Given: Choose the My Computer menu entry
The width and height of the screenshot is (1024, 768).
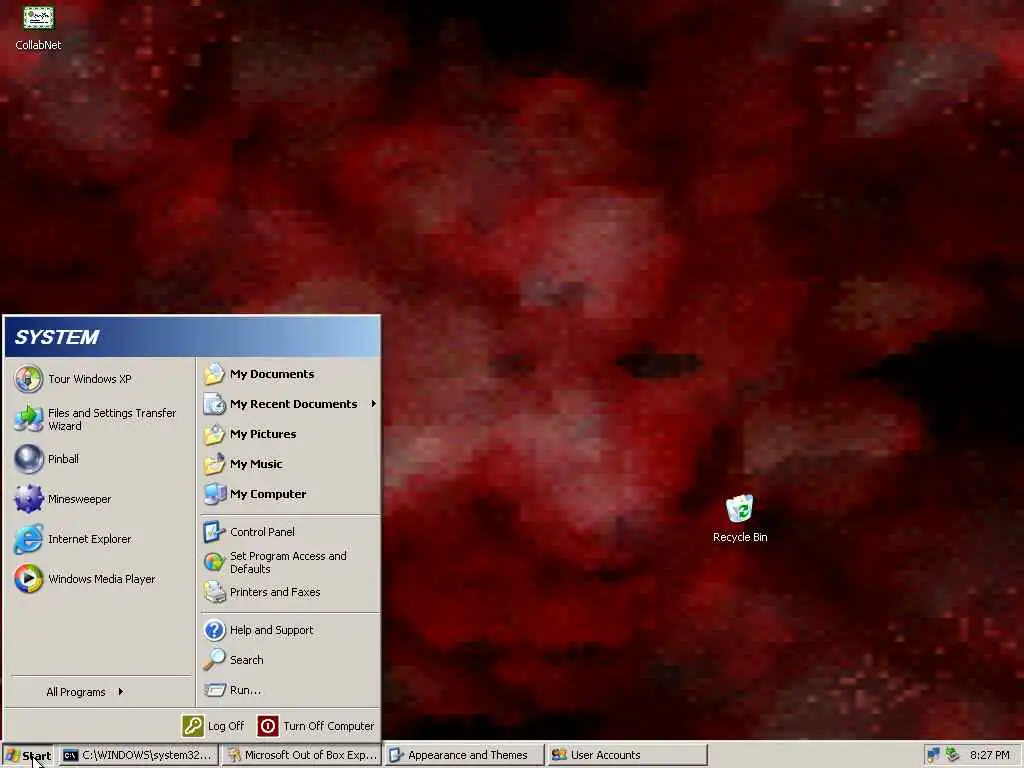Looking at the screenshot, I should (x=290, y=494).
